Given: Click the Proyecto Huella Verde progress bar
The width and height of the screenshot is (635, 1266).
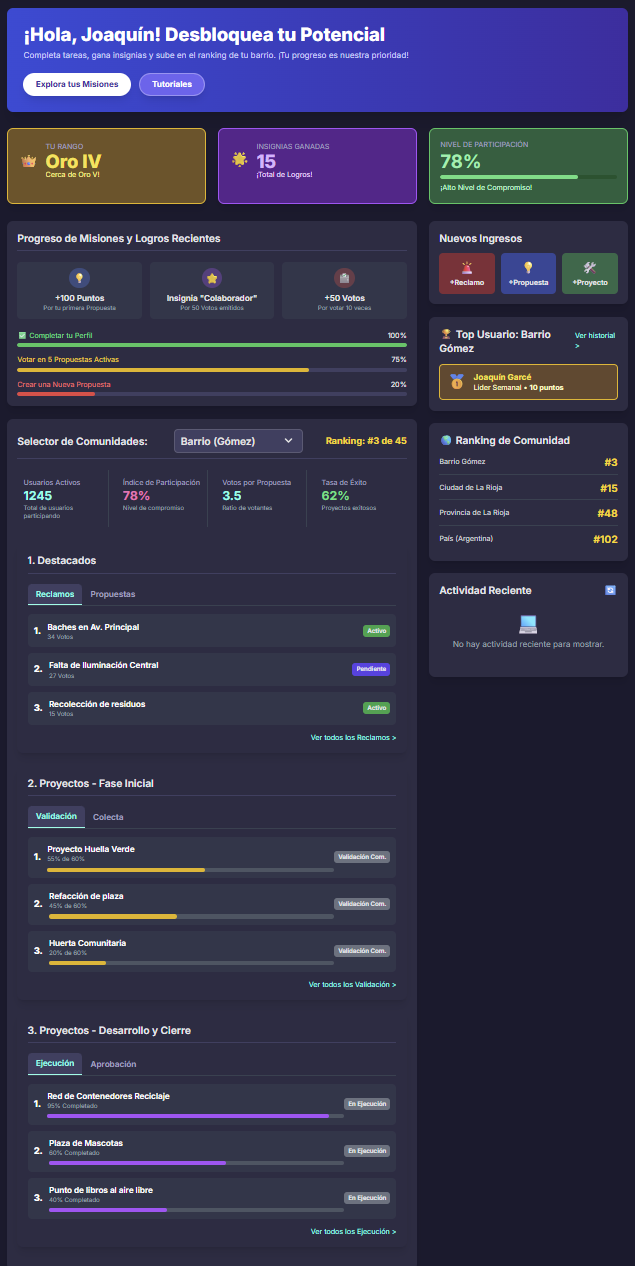Looking at the screenshot, I should point(190,870).
